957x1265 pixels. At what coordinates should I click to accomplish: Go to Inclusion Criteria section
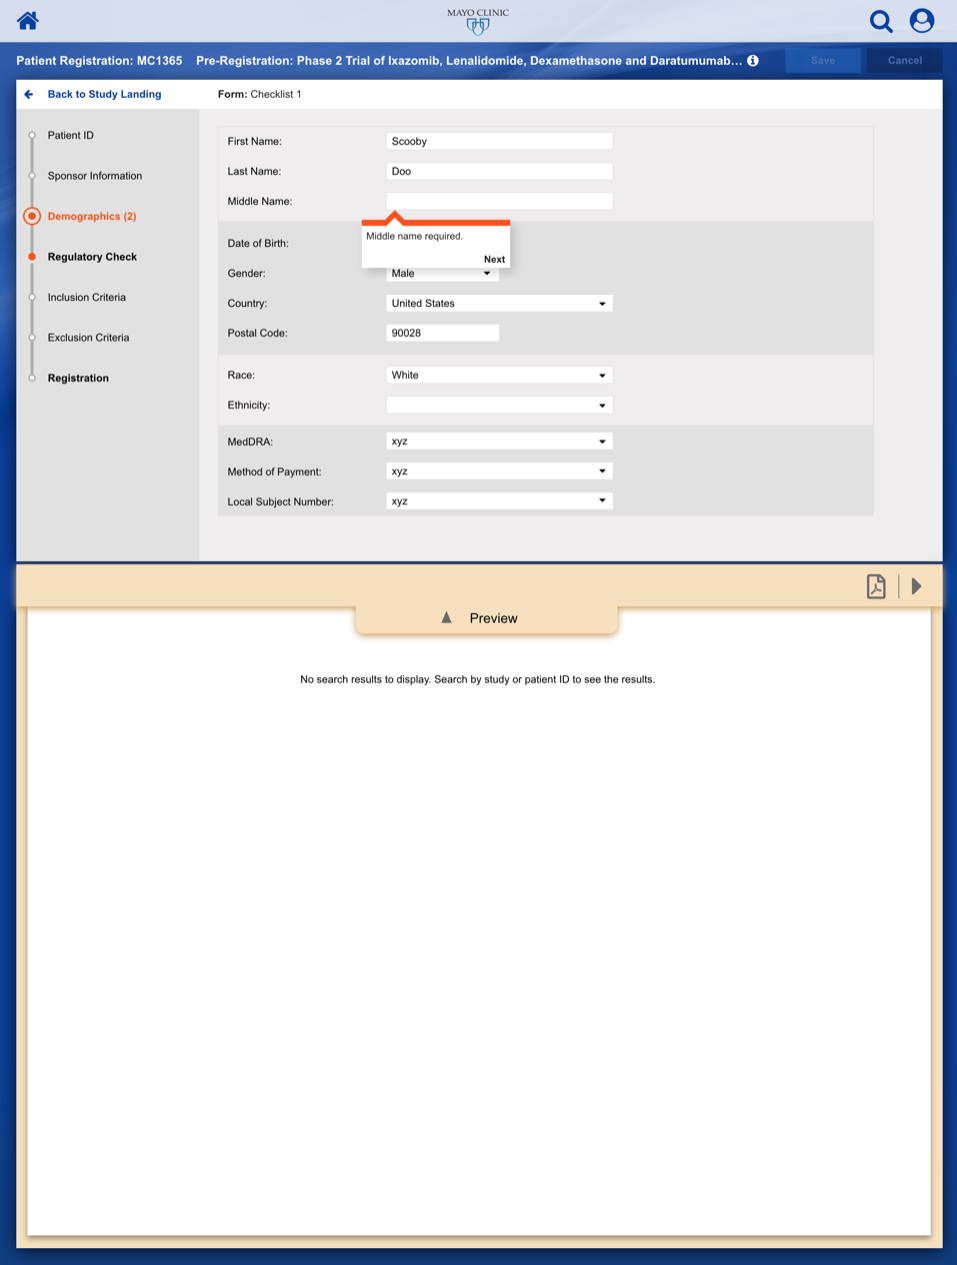point(87,297)
